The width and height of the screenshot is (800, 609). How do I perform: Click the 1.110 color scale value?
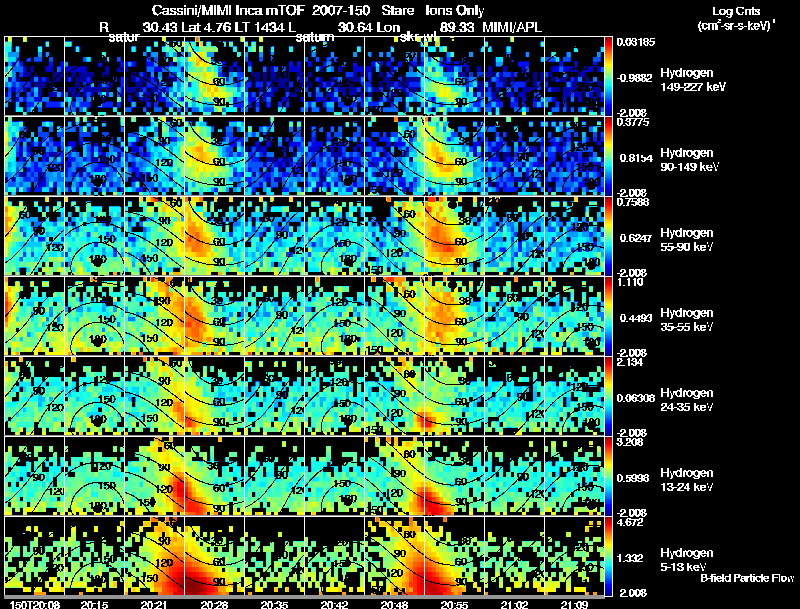point(630,282)
